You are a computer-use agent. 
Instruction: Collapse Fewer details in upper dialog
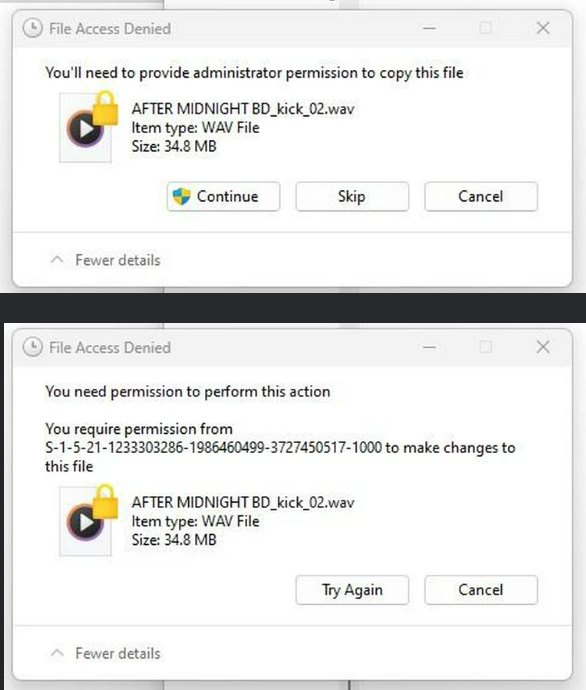pos(106,260)
